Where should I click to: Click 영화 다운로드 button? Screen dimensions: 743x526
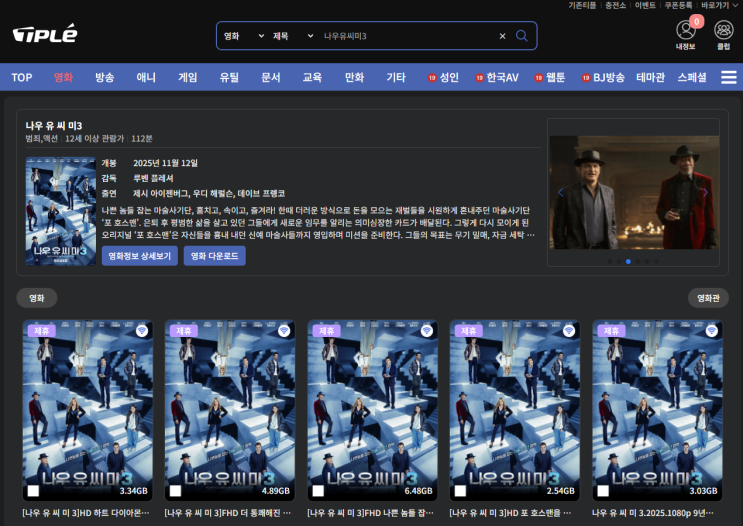(x=215, y=256)
